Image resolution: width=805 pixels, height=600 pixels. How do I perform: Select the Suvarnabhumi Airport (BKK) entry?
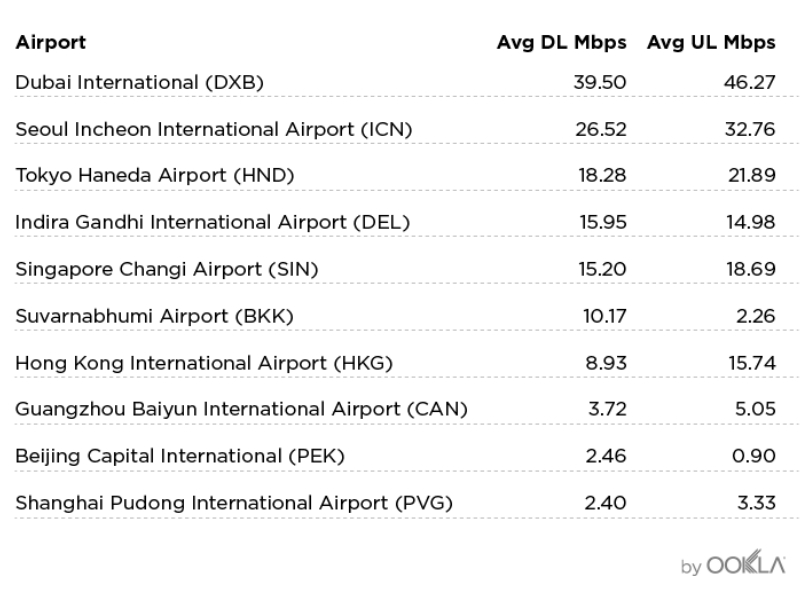tap(154, 316)
